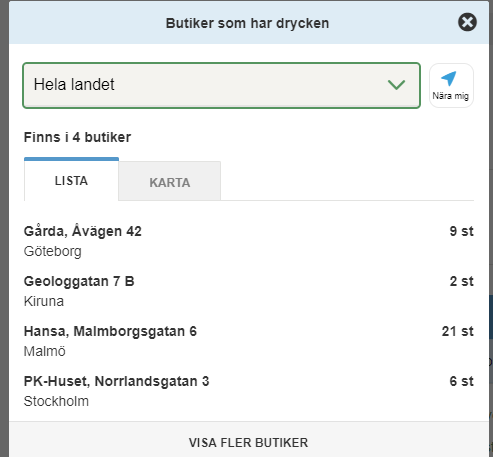
Task: Click the Göteborg city label
Action: 53,251
